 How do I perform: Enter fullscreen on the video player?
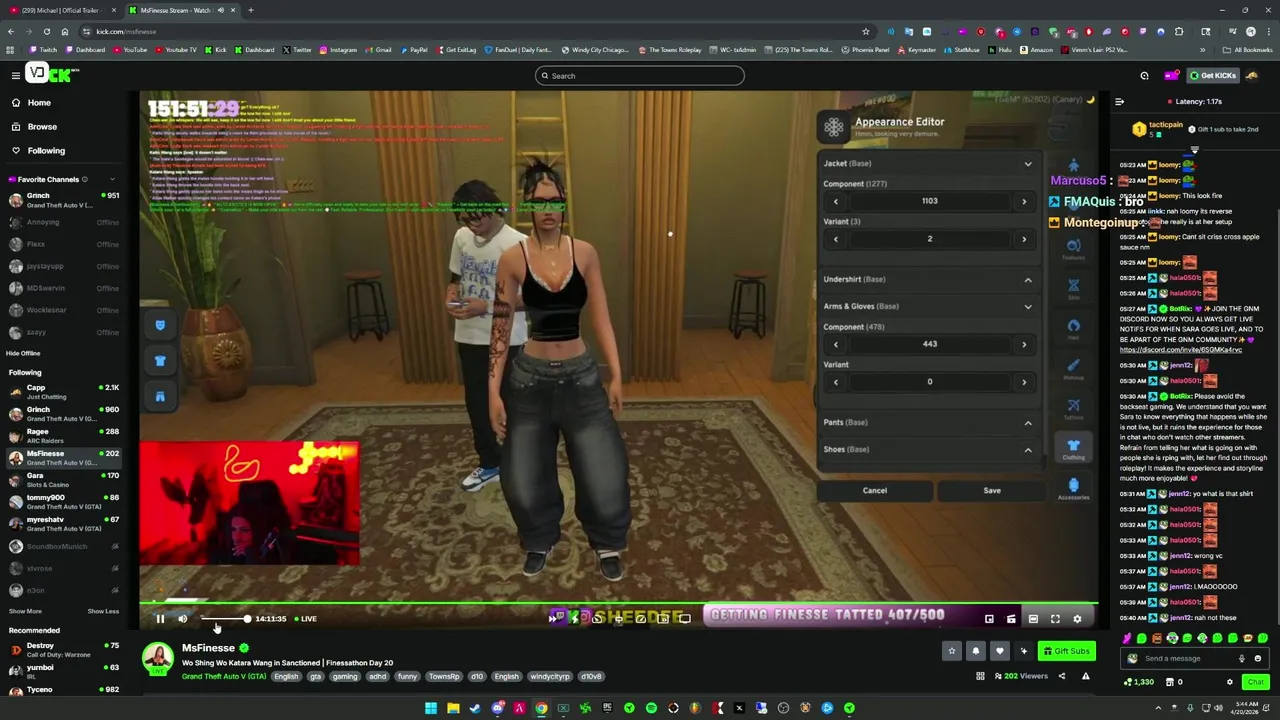[x=1055, y=619]
